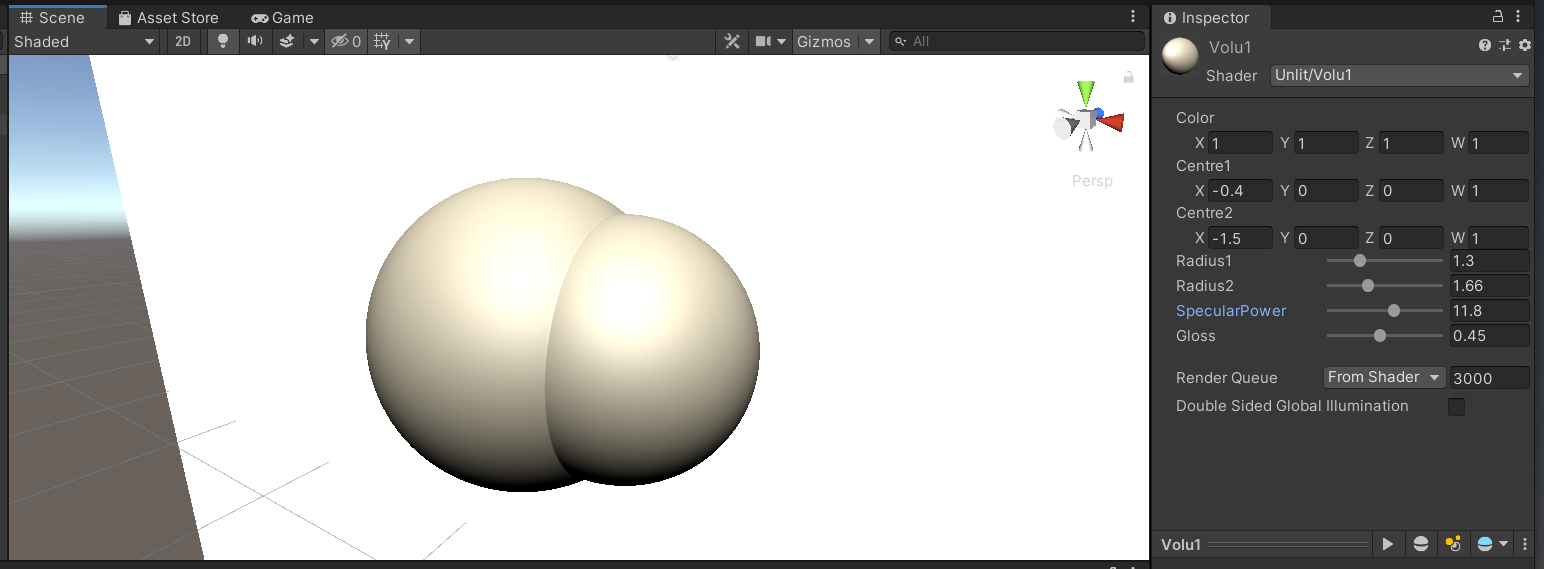Viewport: 1544px width, 569px height.
Task: Open the preview panel three-dot menu
Action: coord(1524,544)
